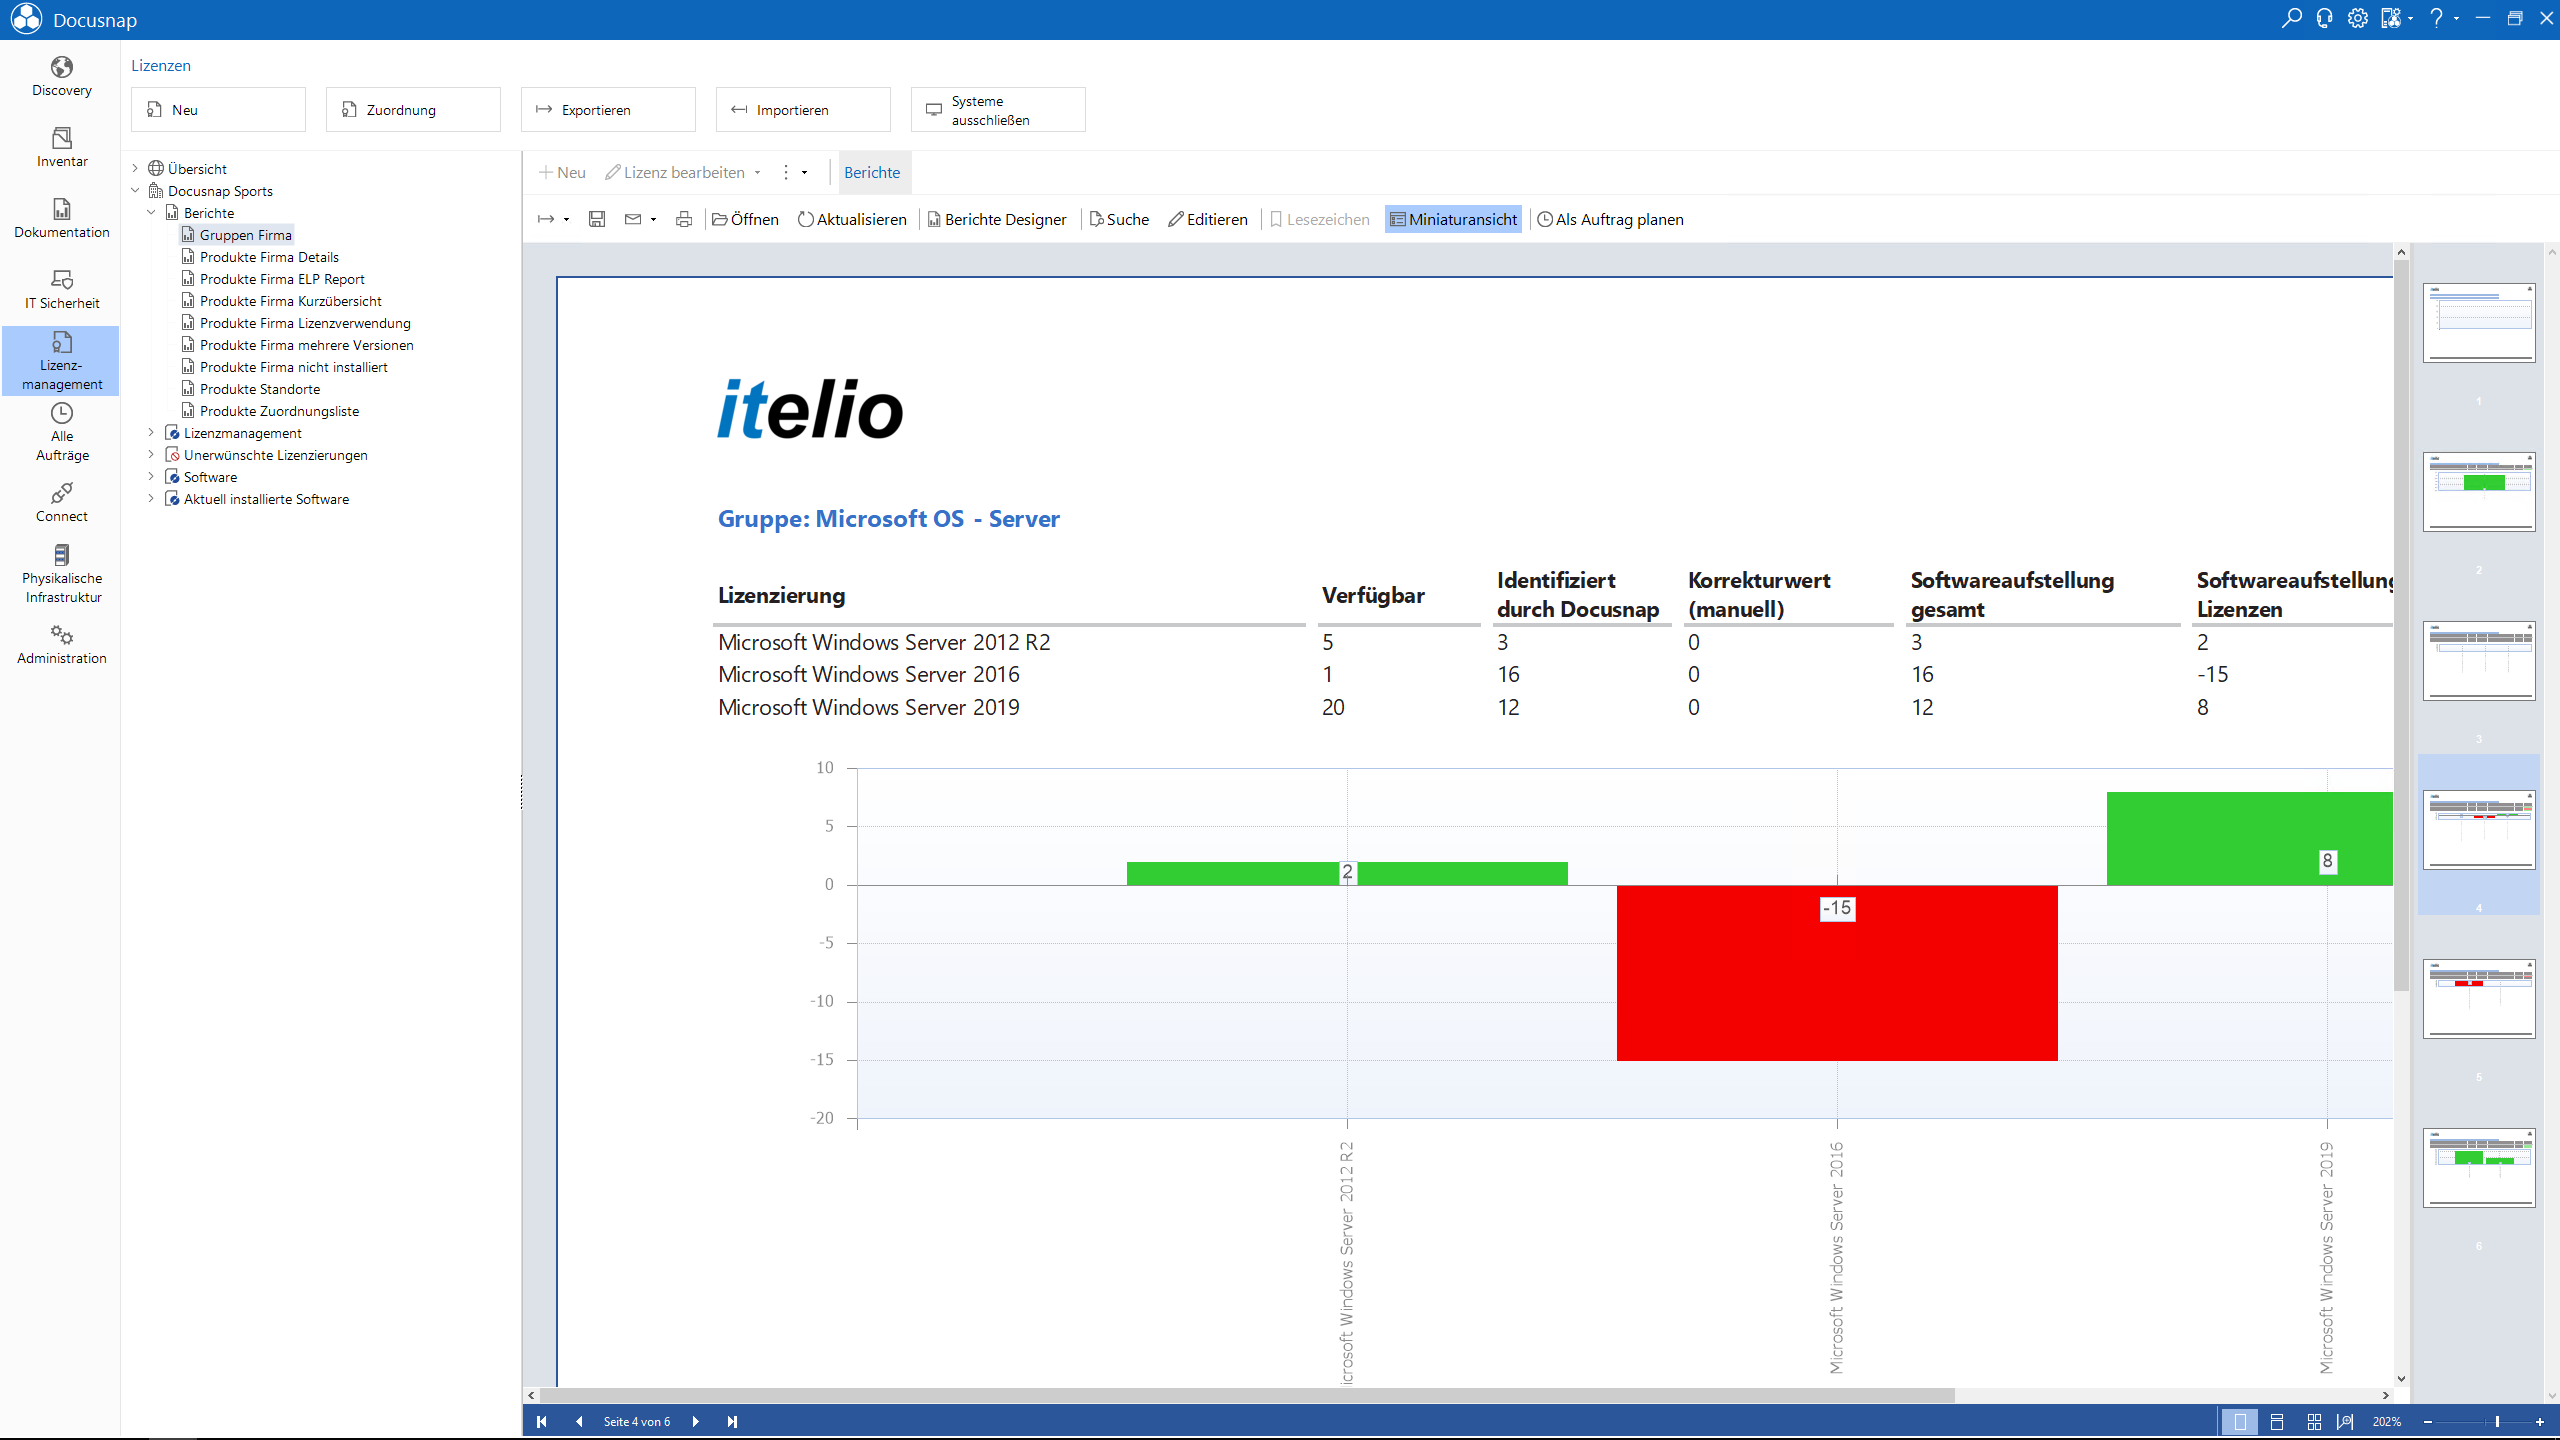Screen dimensions: 2560x1440
Task: Refresh the report with Aktualisieren
Action: [x=852, y=219]
